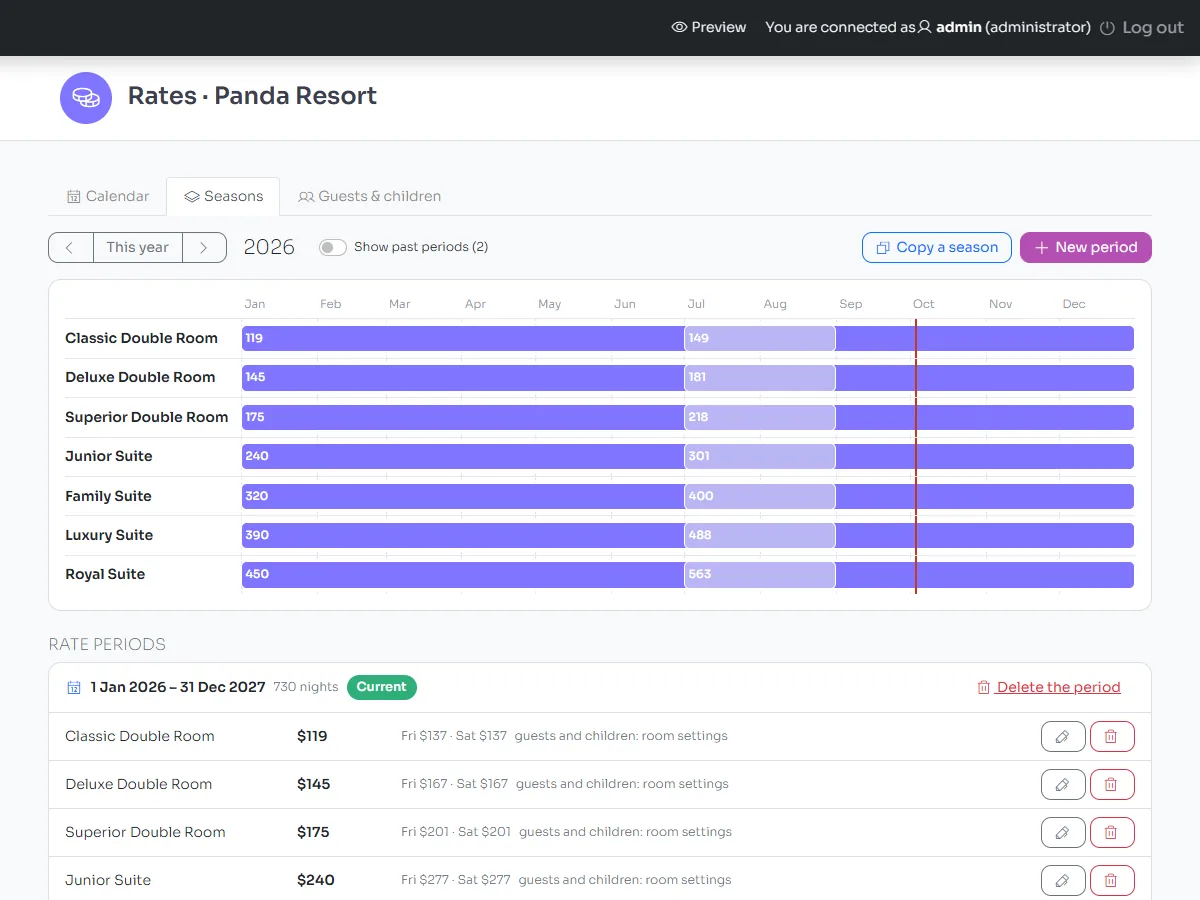
Task: Click the Preview eye icon
Action: pyautogui.click(x=679, y=28)
